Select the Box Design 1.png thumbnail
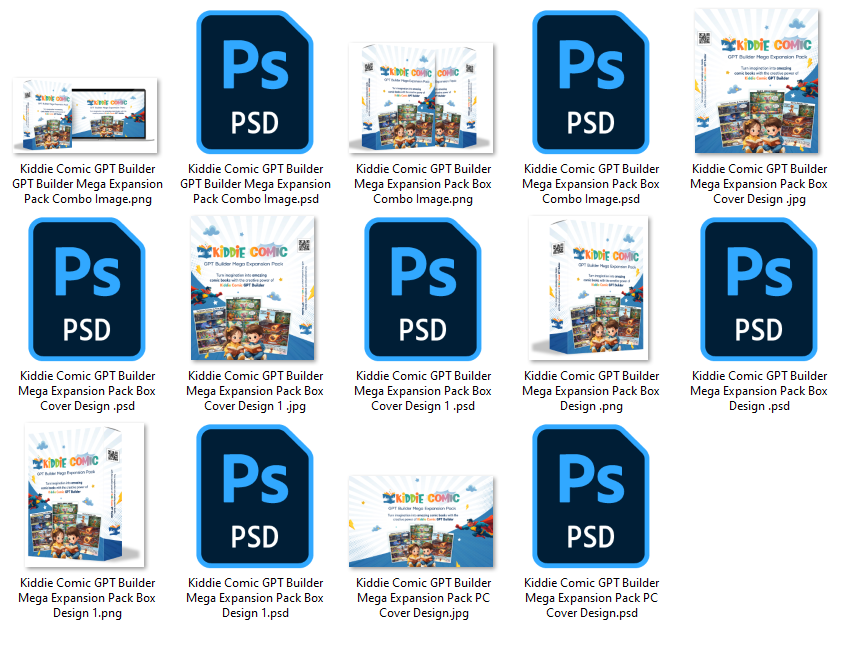The width and height of the screenshot is (842, 650). [x=85, y=495]
